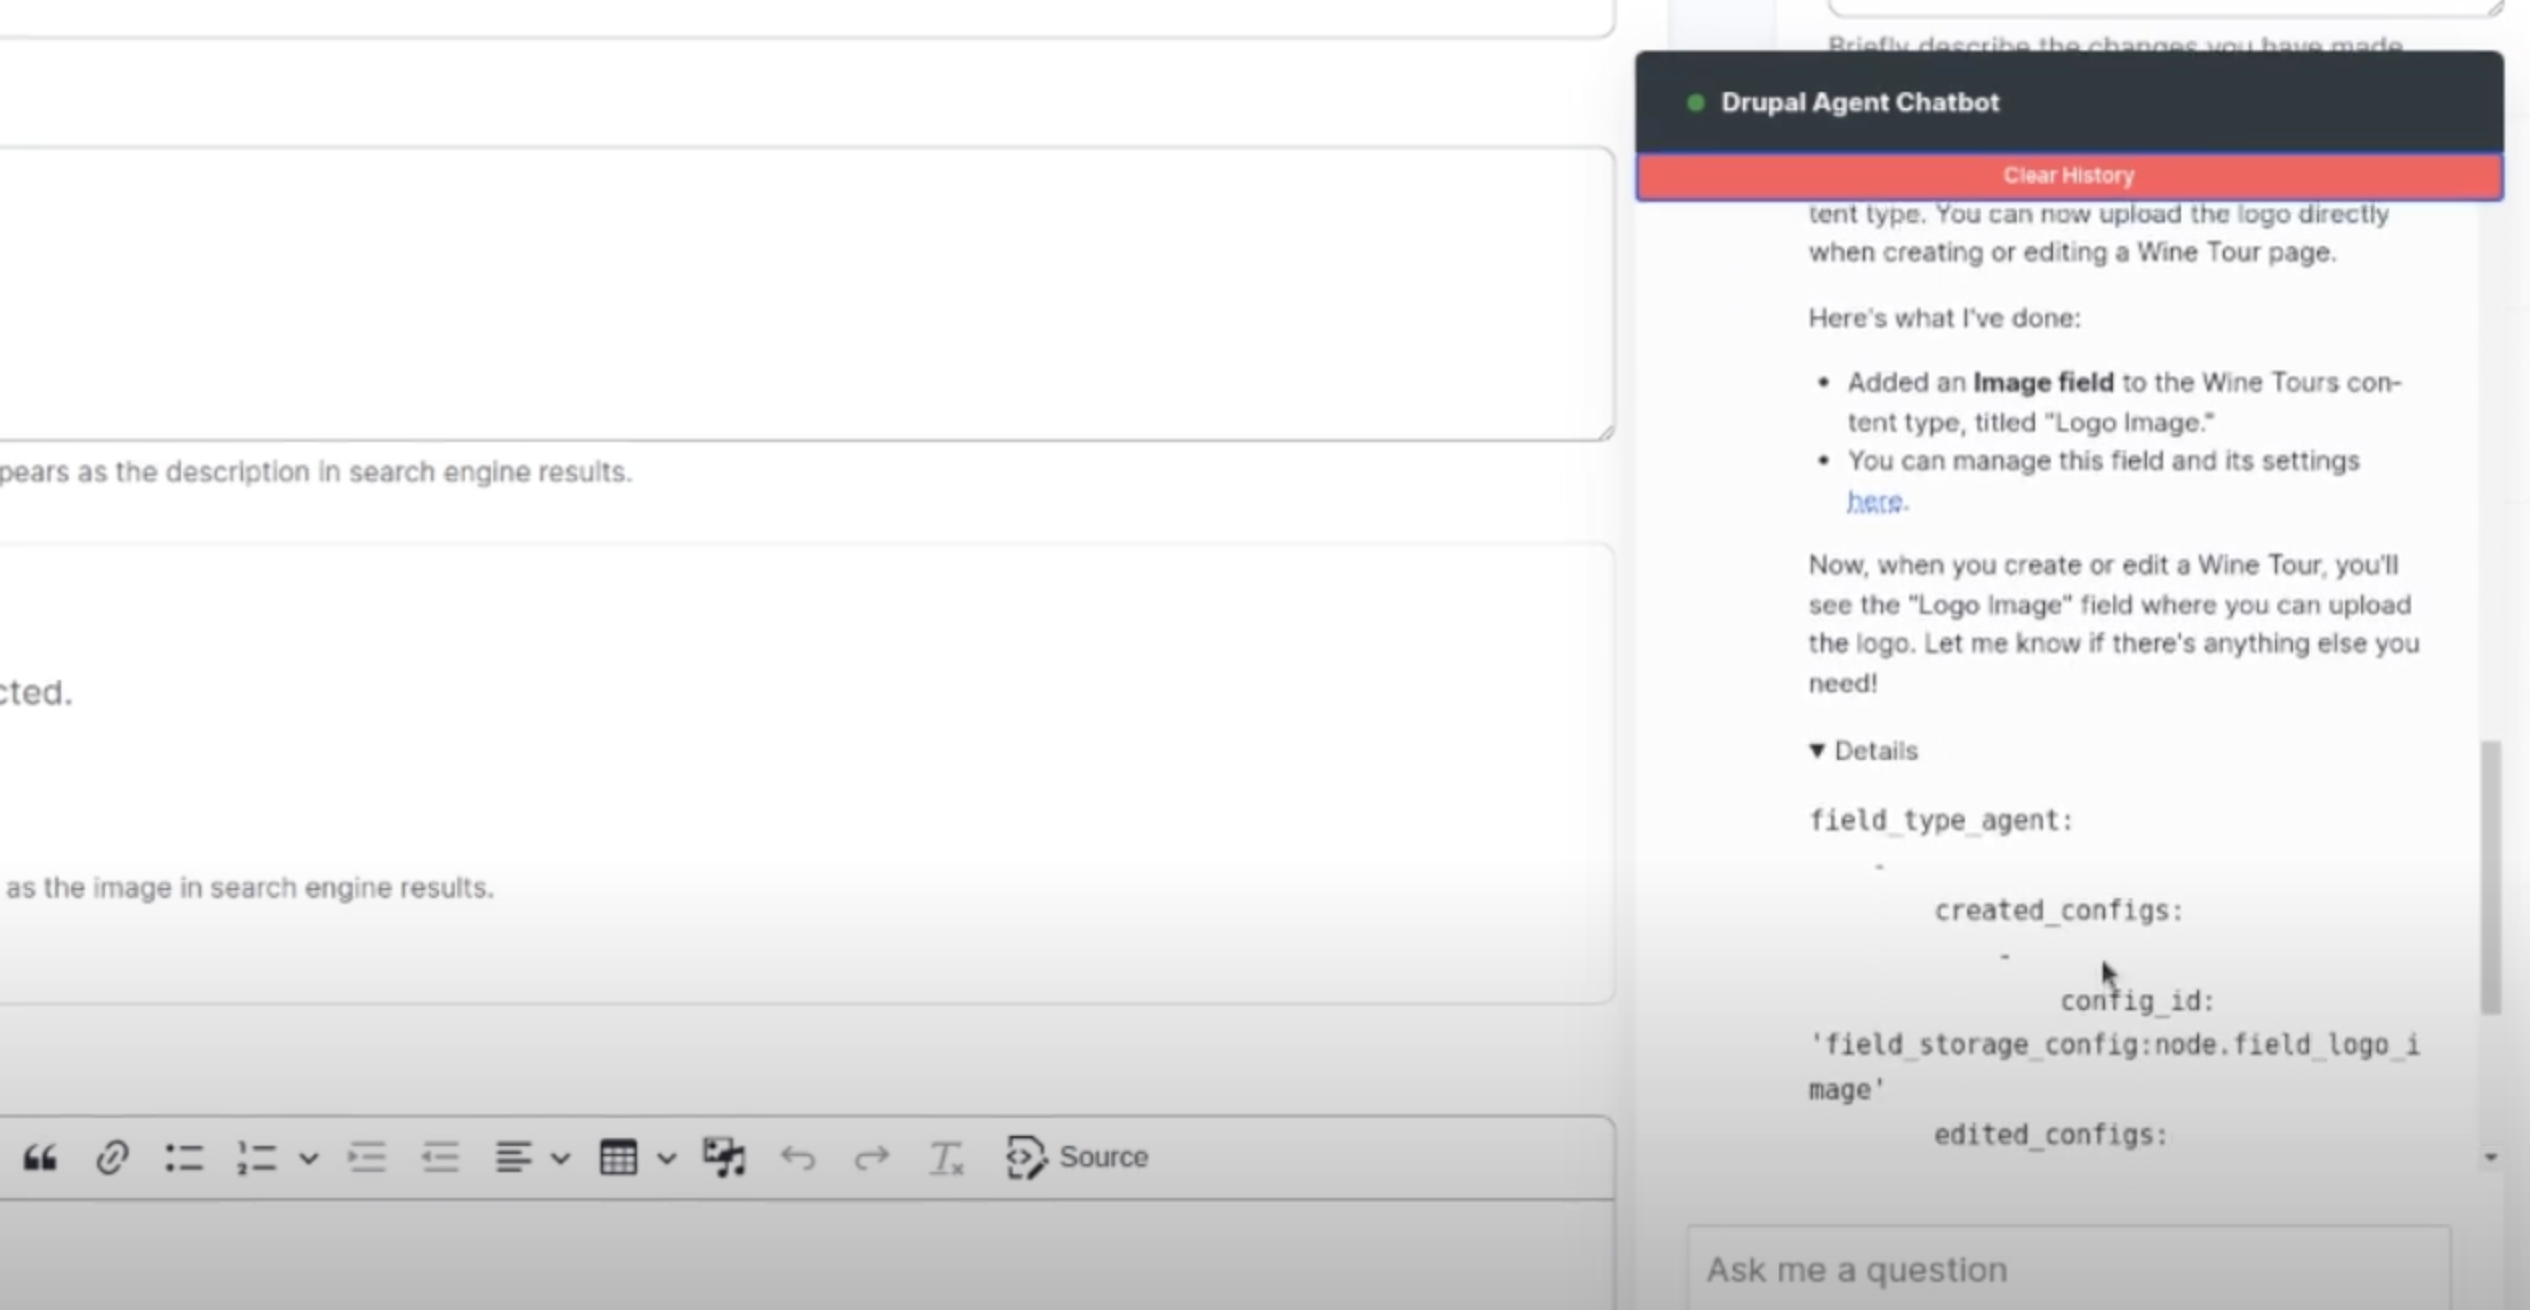
Task: Open insert table dropdown arrow
Action: [x=667, y=1158]
